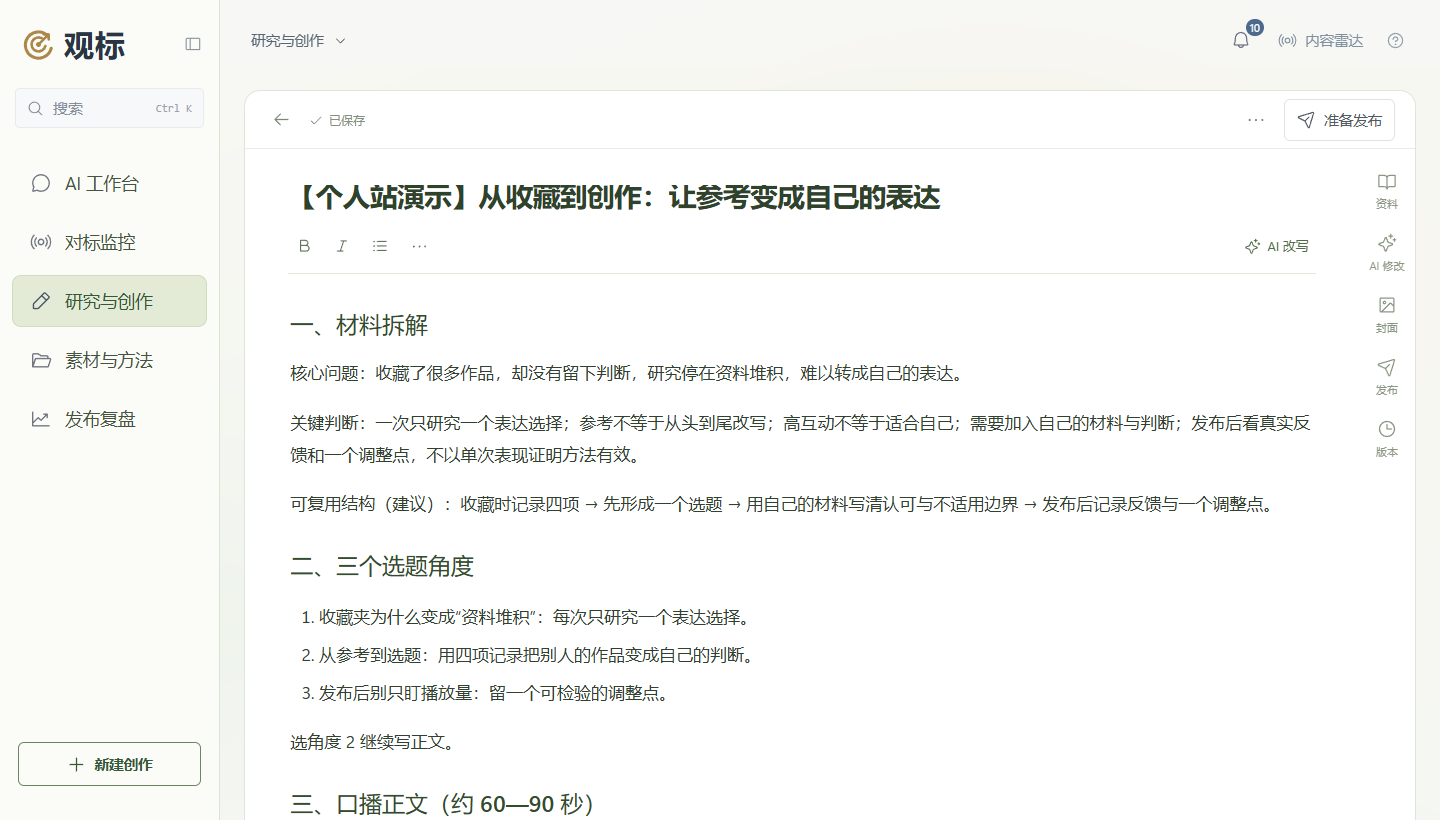Viewport: 1440px width, 820px height.
Task: Open the help question mark icon
Action: [1396, 41]
